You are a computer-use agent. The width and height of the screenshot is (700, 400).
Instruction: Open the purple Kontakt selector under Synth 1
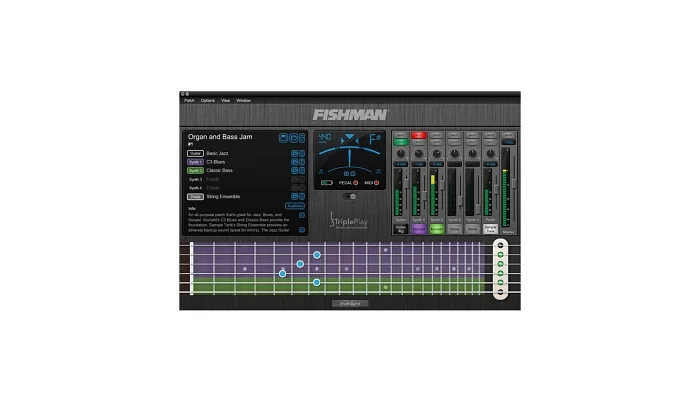tap(419, 229)
